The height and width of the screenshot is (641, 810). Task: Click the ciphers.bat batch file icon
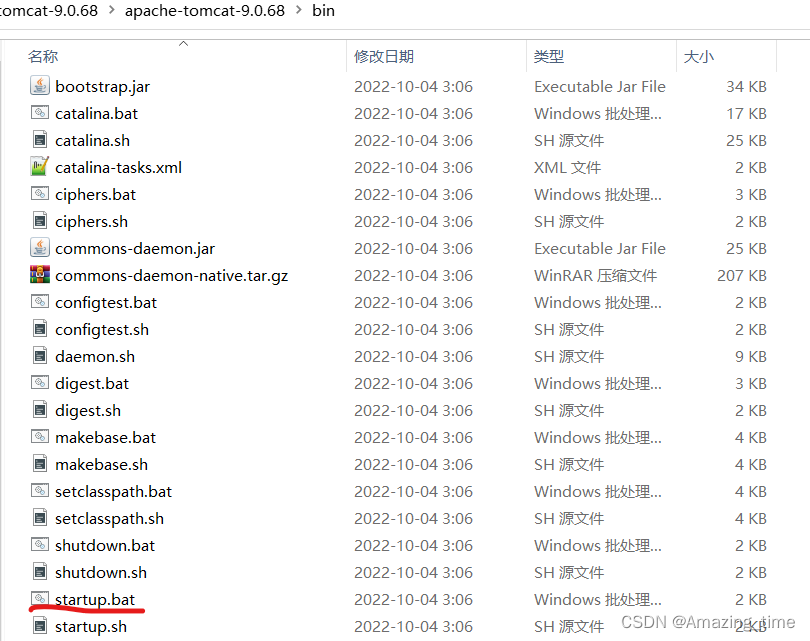(40, 194)
